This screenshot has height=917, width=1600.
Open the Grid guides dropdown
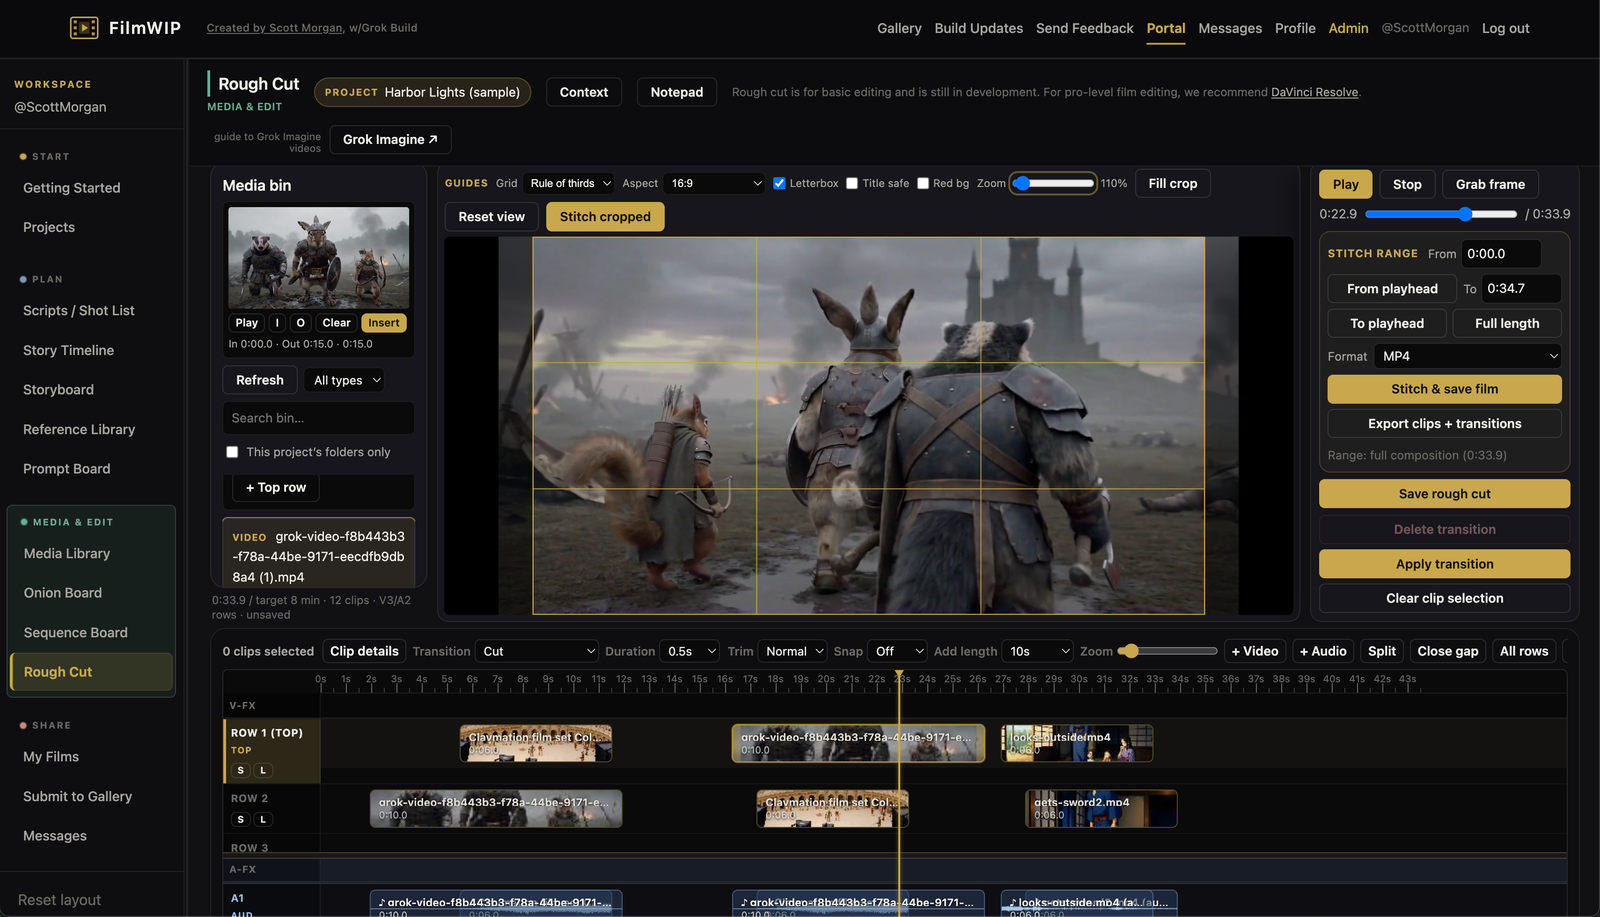(x=570, y=183)
